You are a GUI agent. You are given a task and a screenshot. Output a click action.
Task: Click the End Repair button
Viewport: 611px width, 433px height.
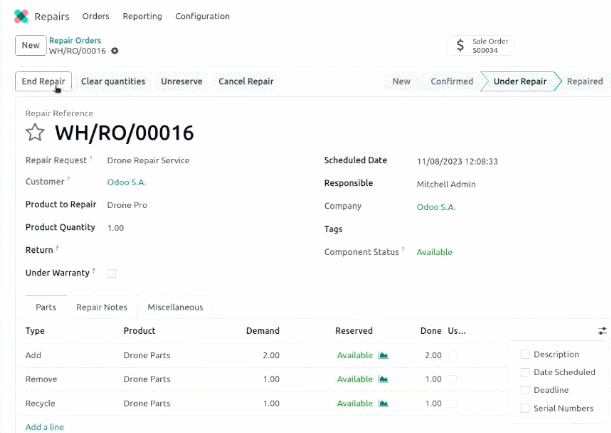pos(43,81)
